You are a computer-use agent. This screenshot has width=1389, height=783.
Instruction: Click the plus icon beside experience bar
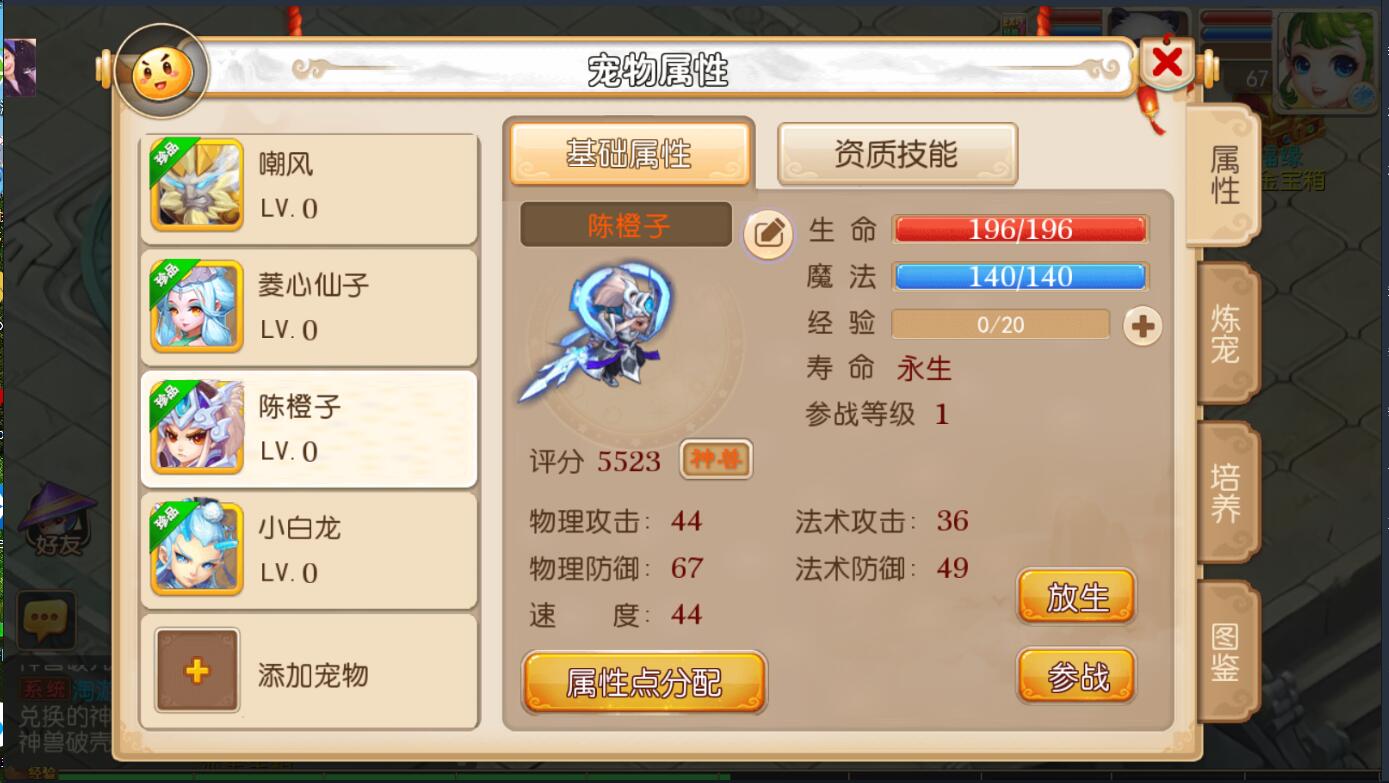tap(1142, 325)
